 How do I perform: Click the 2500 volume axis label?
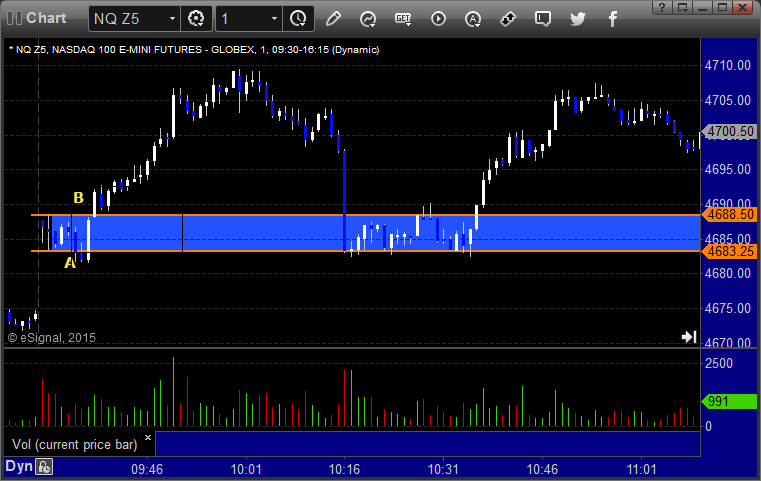tap(719, 363)
